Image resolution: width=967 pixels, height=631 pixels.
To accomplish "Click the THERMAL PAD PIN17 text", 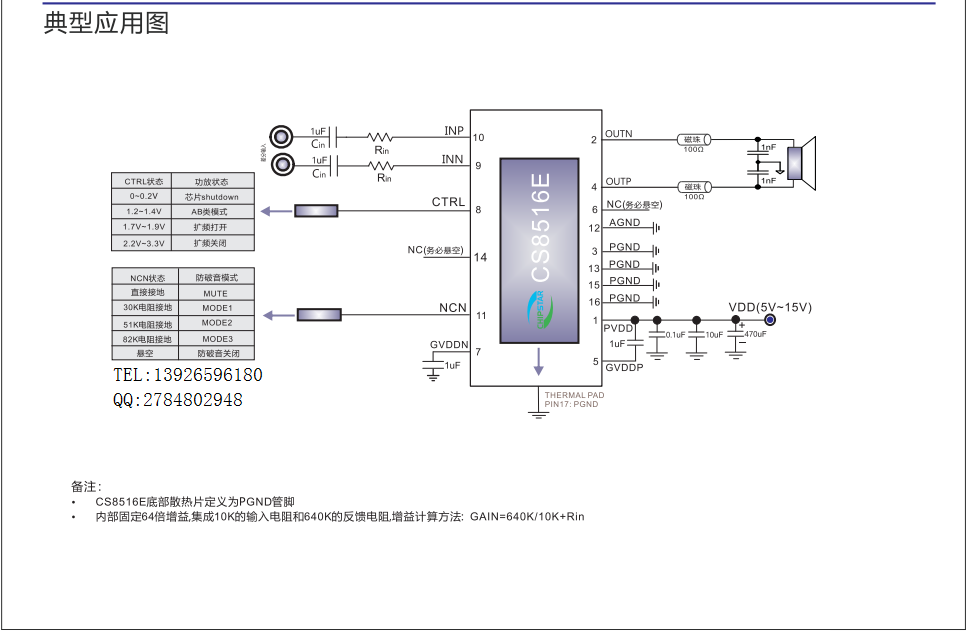I will (574, 400).
